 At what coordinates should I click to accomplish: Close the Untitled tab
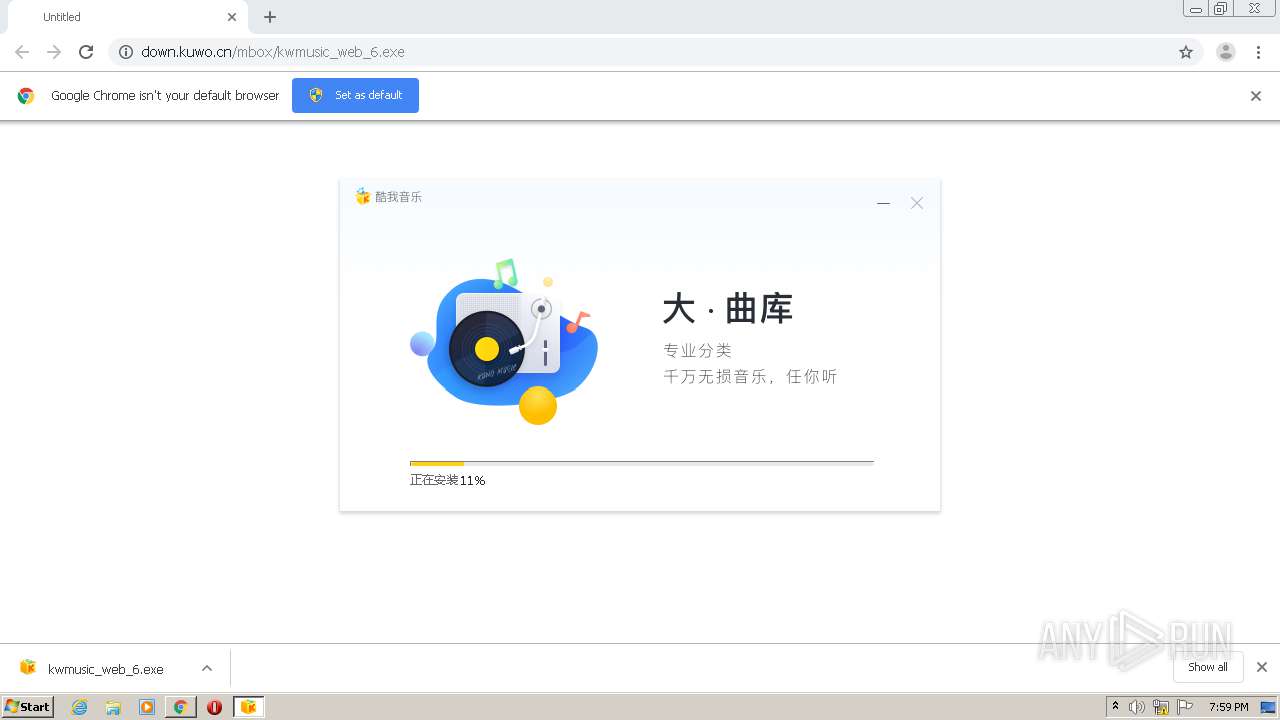(232, 17)
